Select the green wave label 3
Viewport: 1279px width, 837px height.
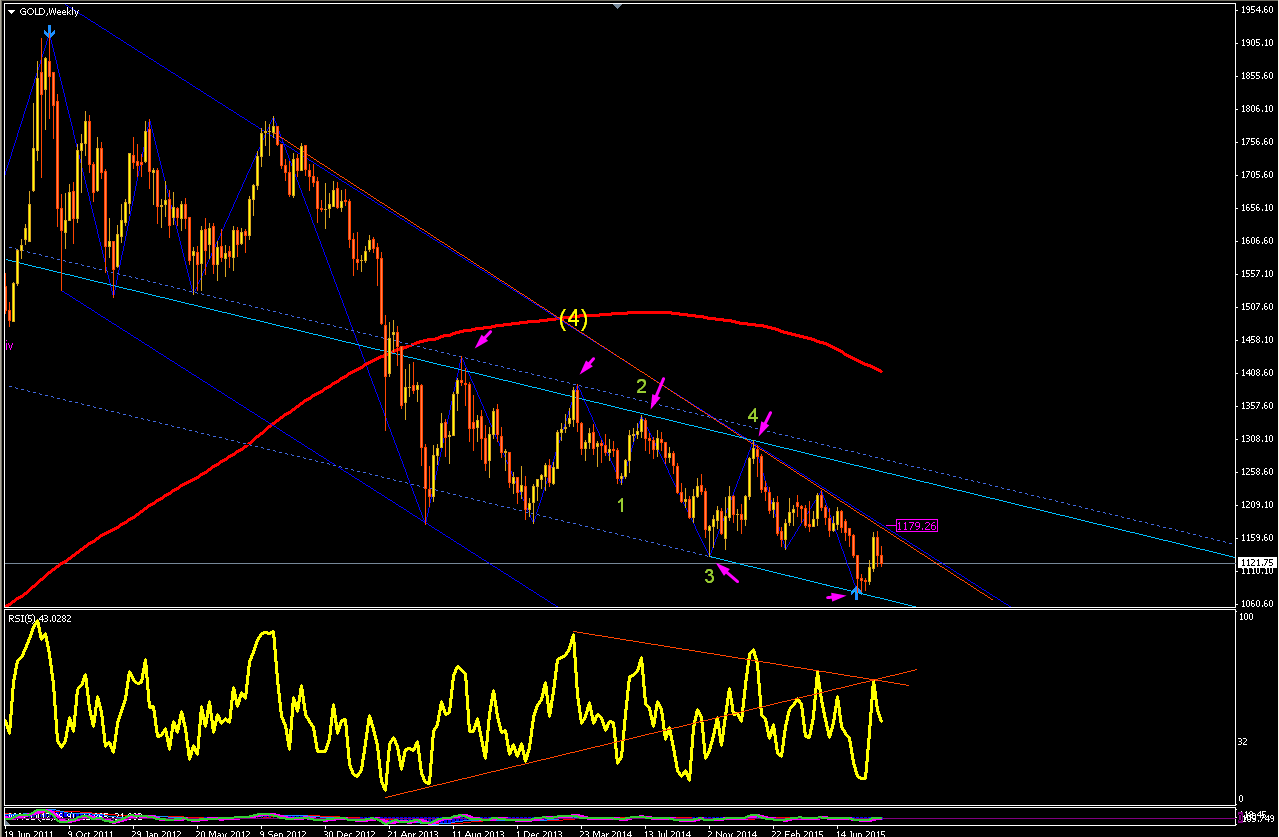point(710,575)
